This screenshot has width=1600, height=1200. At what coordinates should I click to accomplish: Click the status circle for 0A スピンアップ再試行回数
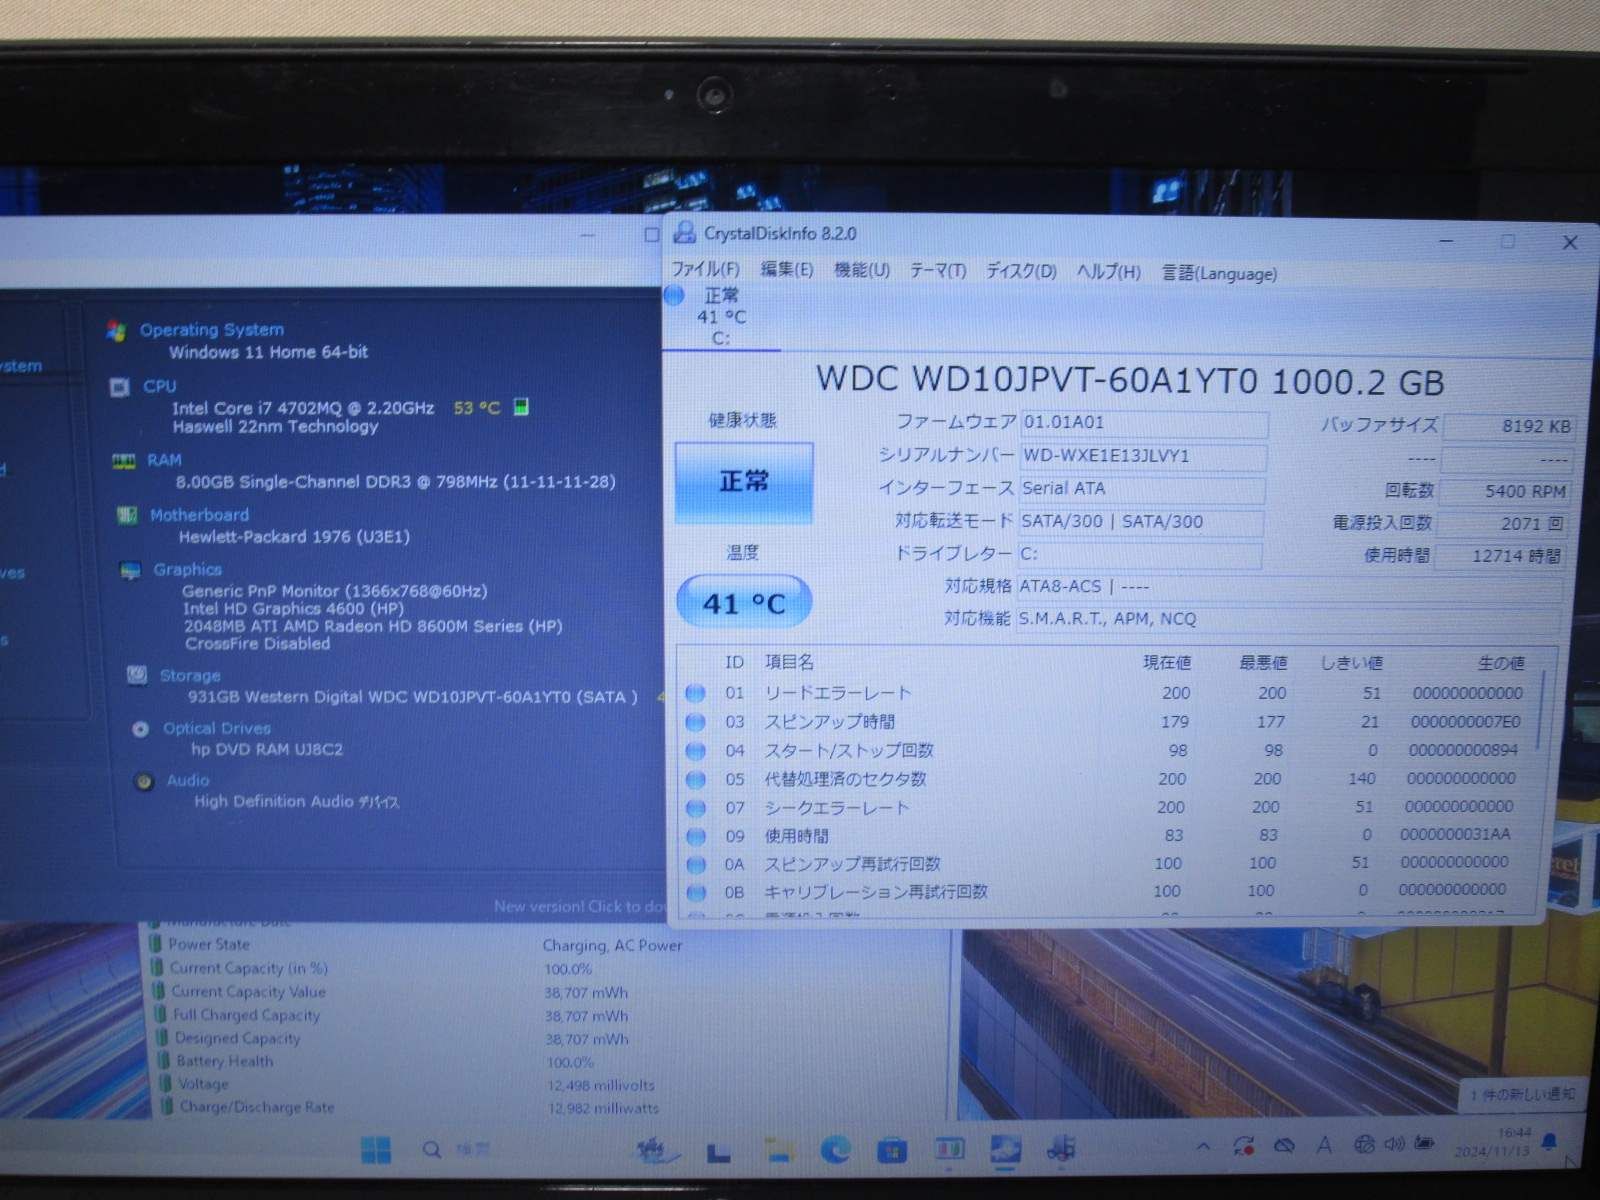point(696,864)
